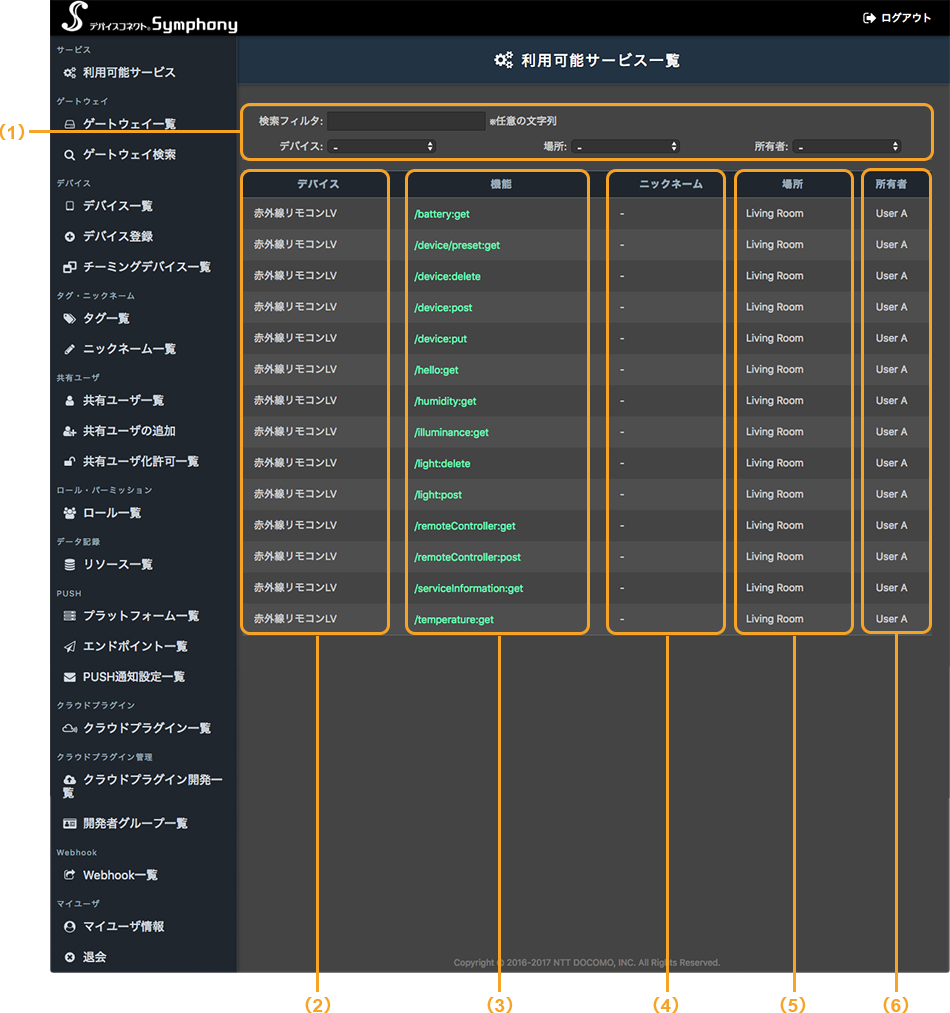Viewport: 950px width, 1013px height.
Task: Click the envelope icon for PUSH通知設定一覧
Action: 69,677
